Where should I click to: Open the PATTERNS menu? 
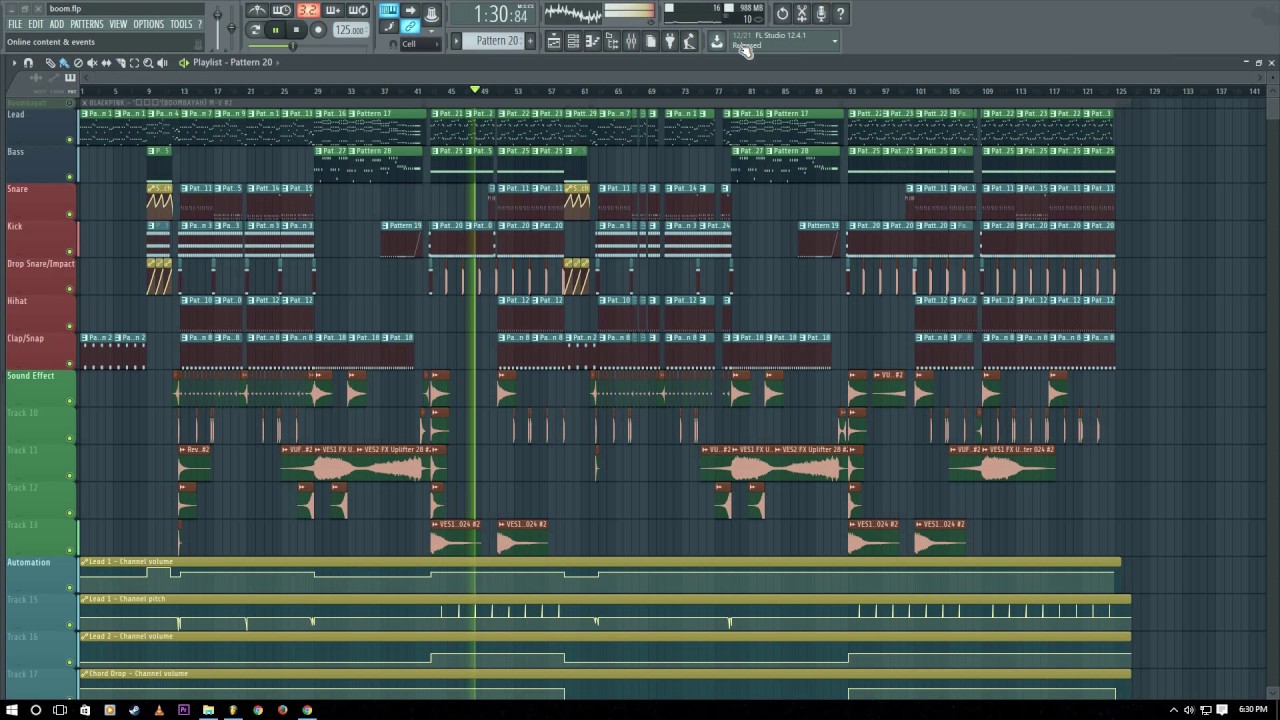pos(86,24)
